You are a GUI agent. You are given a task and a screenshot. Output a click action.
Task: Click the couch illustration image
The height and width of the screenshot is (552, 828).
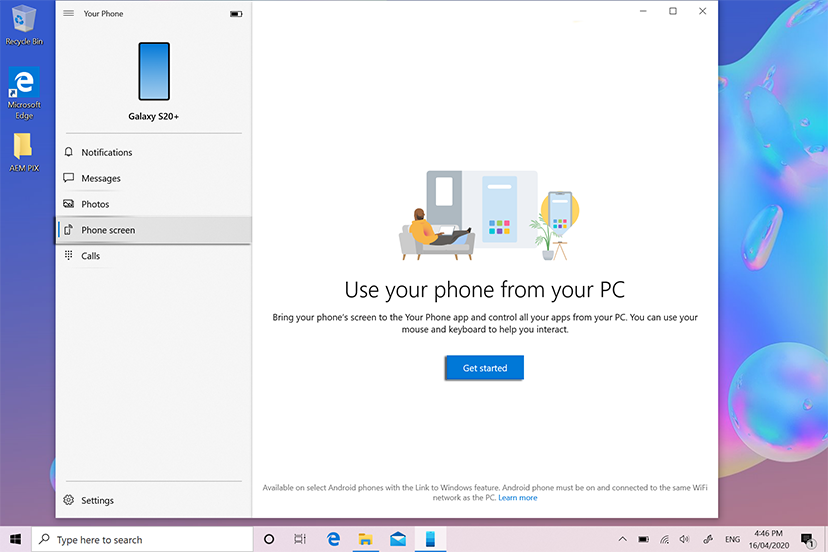[490, 216]
